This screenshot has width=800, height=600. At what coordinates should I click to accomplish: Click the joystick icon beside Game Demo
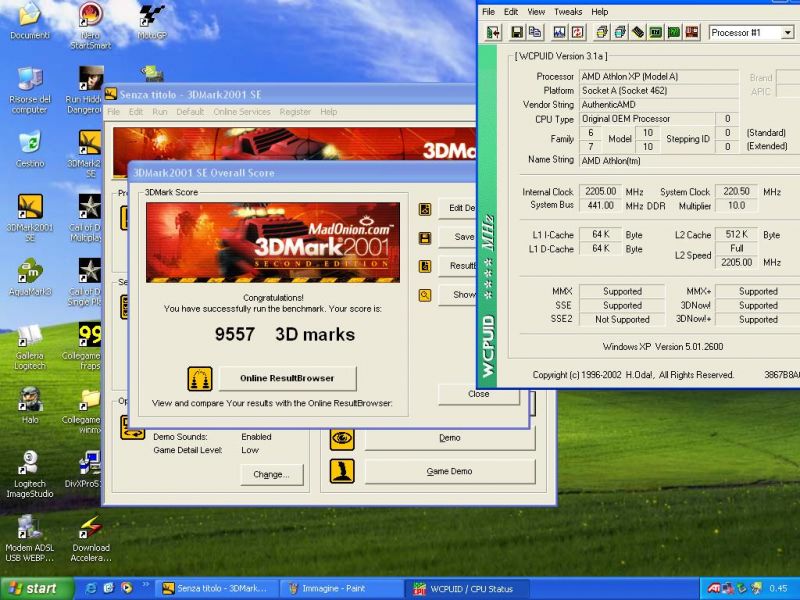342,471
